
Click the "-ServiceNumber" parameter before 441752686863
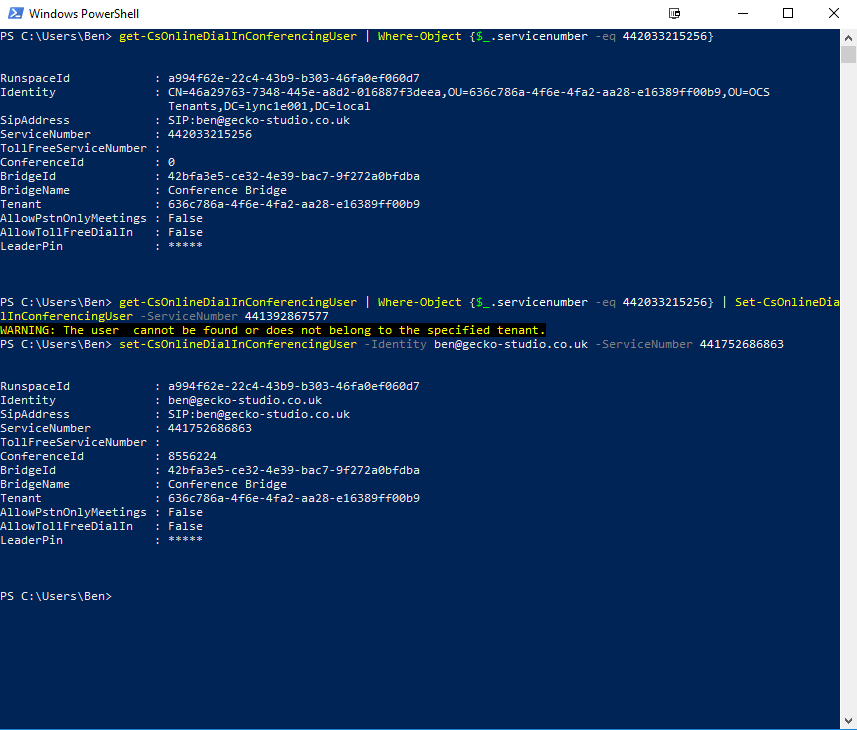(644, 344)
